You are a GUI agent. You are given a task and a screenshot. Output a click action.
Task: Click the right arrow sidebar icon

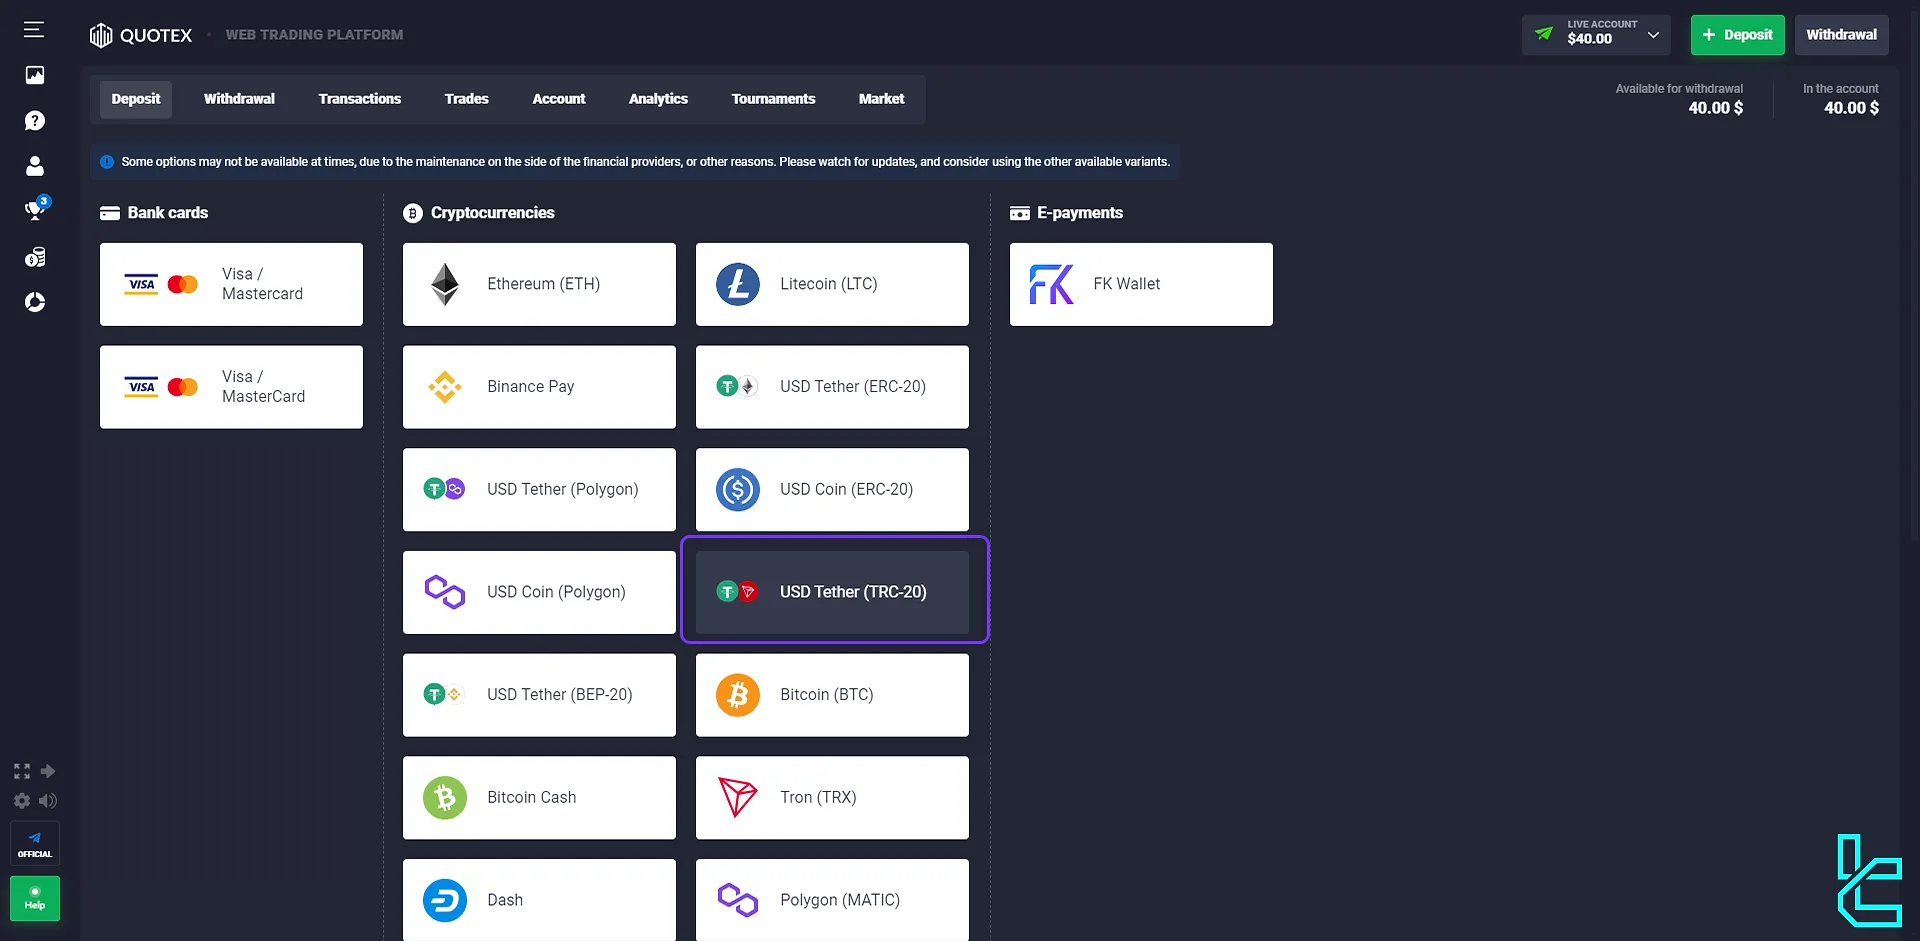coord(48,771)
